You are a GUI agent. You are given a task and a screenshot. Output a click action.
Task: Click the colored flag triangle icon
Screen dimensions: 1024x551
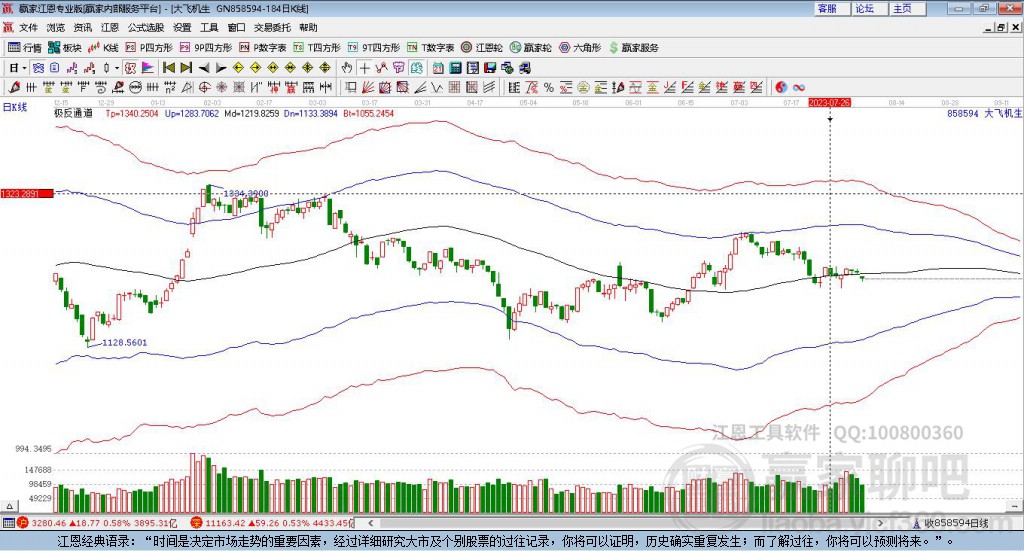coord(148,68)
